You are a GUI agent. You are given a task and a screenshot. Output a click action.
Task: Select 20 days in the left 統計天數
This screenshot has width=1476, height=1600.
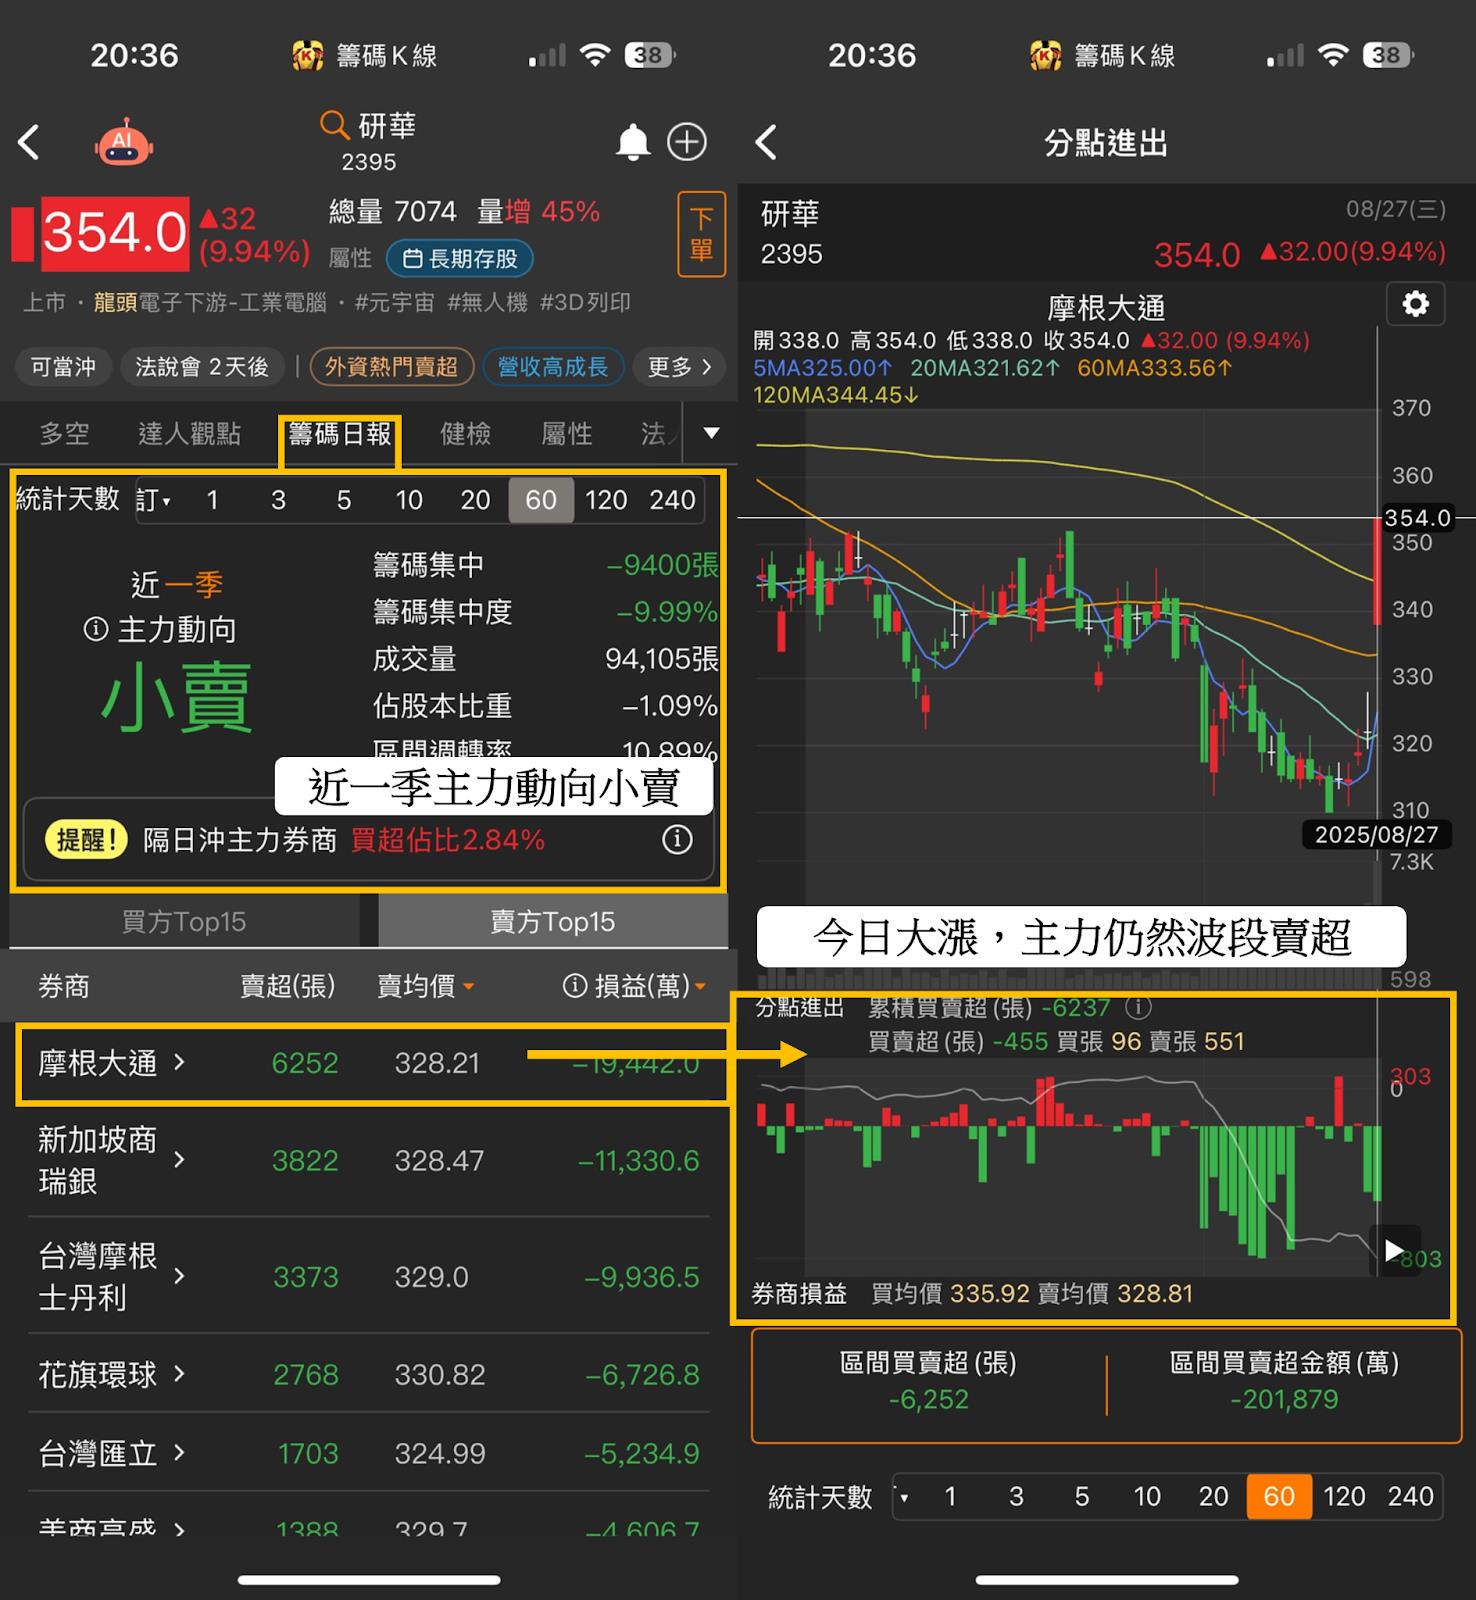[475, 500]
